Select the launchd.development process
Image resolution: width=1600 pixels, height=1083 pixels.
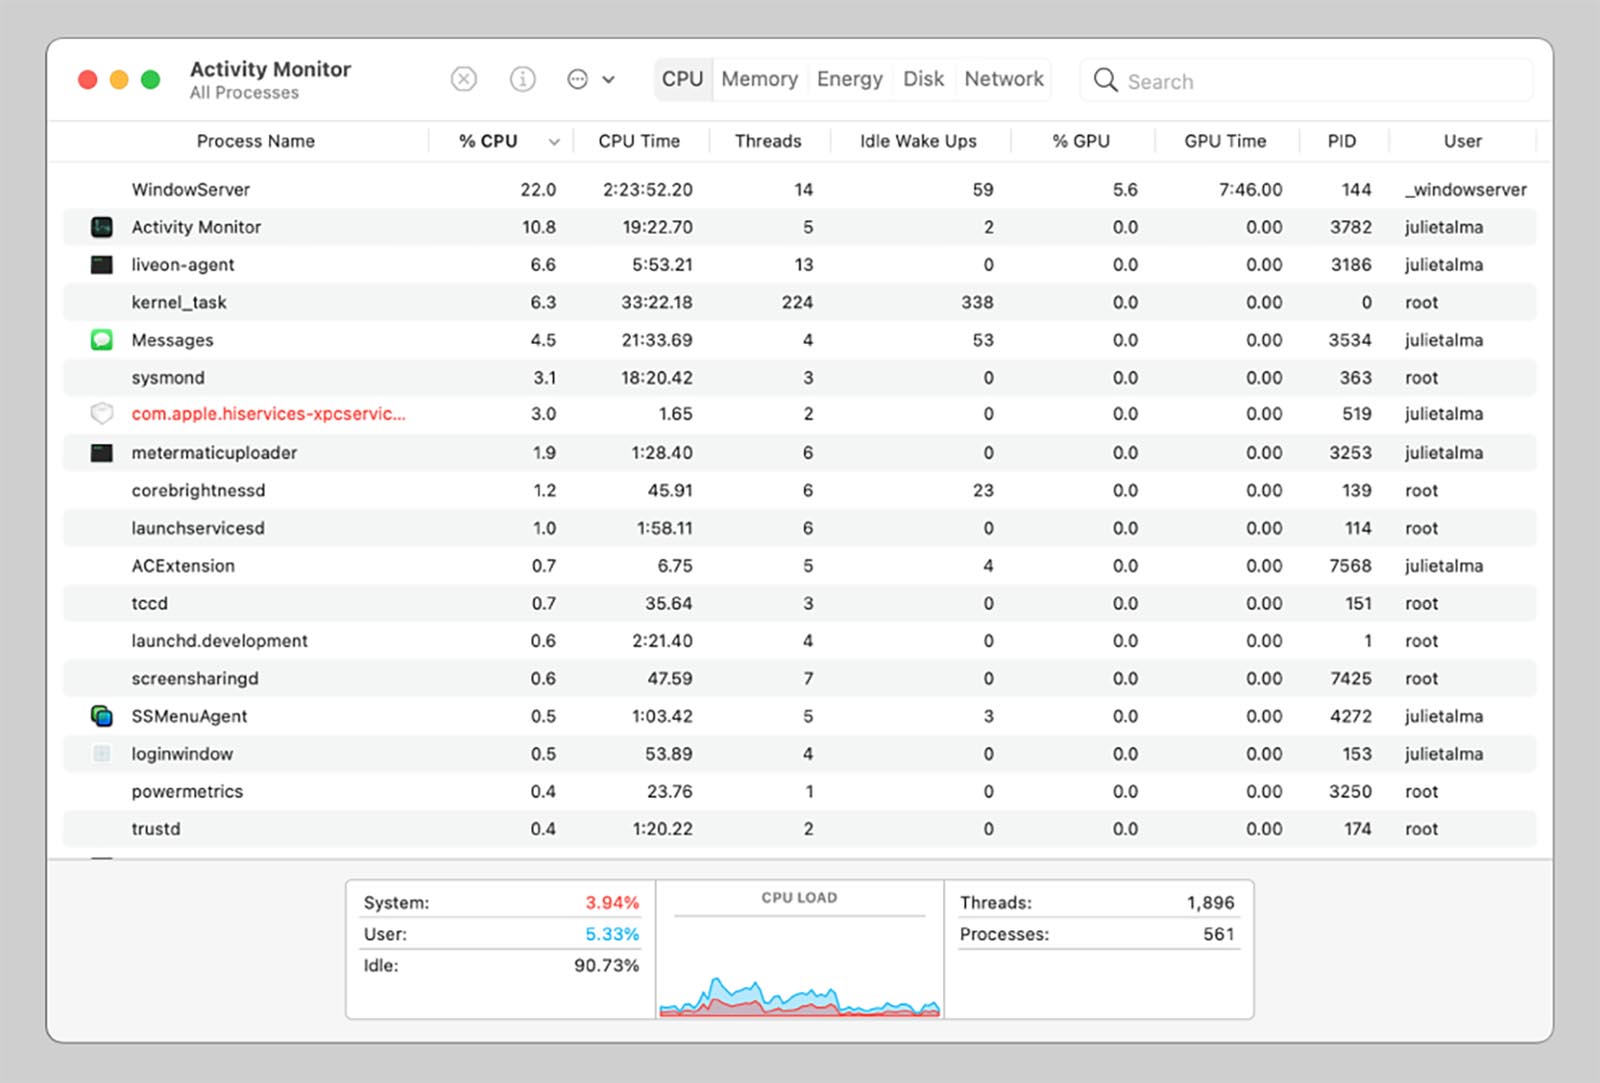point(799,641)
